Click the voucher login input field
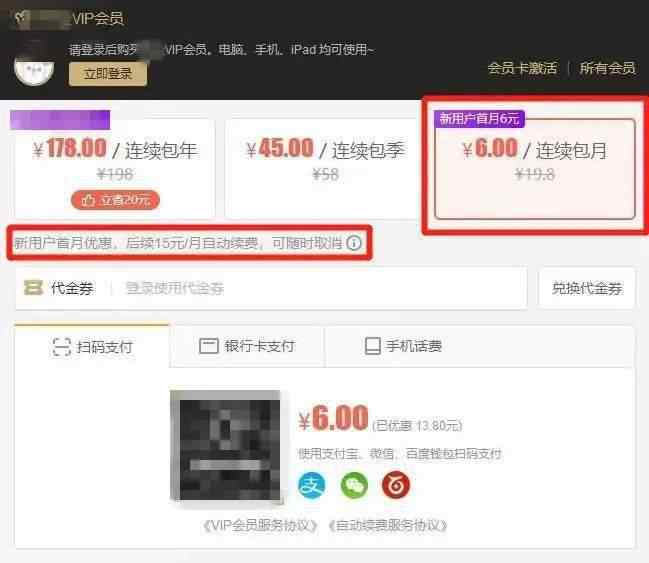Viewport: 649px width, 563px height. [319, 288]
